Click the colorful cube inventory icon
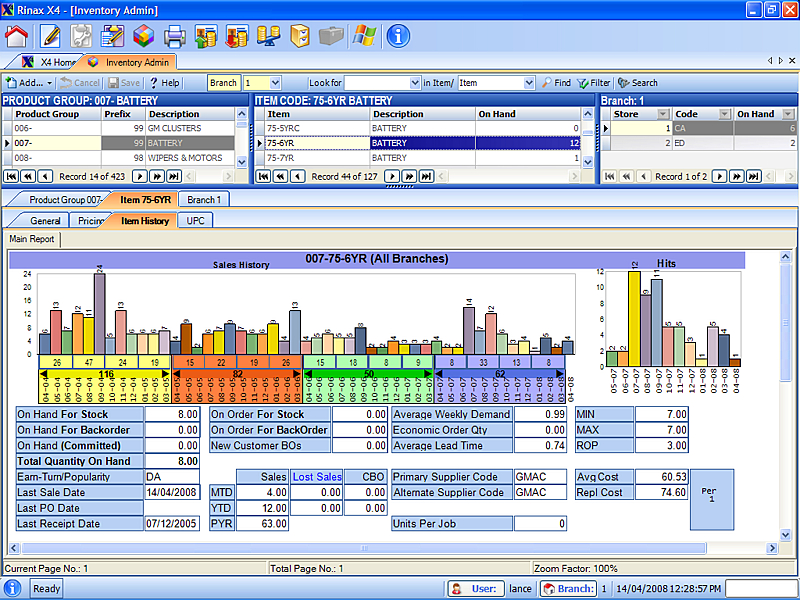 143,37
